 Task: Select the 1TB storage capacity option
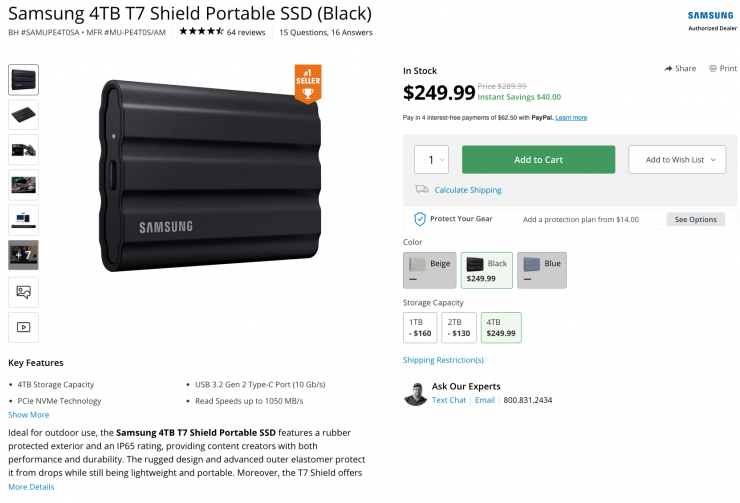[420, 327]
